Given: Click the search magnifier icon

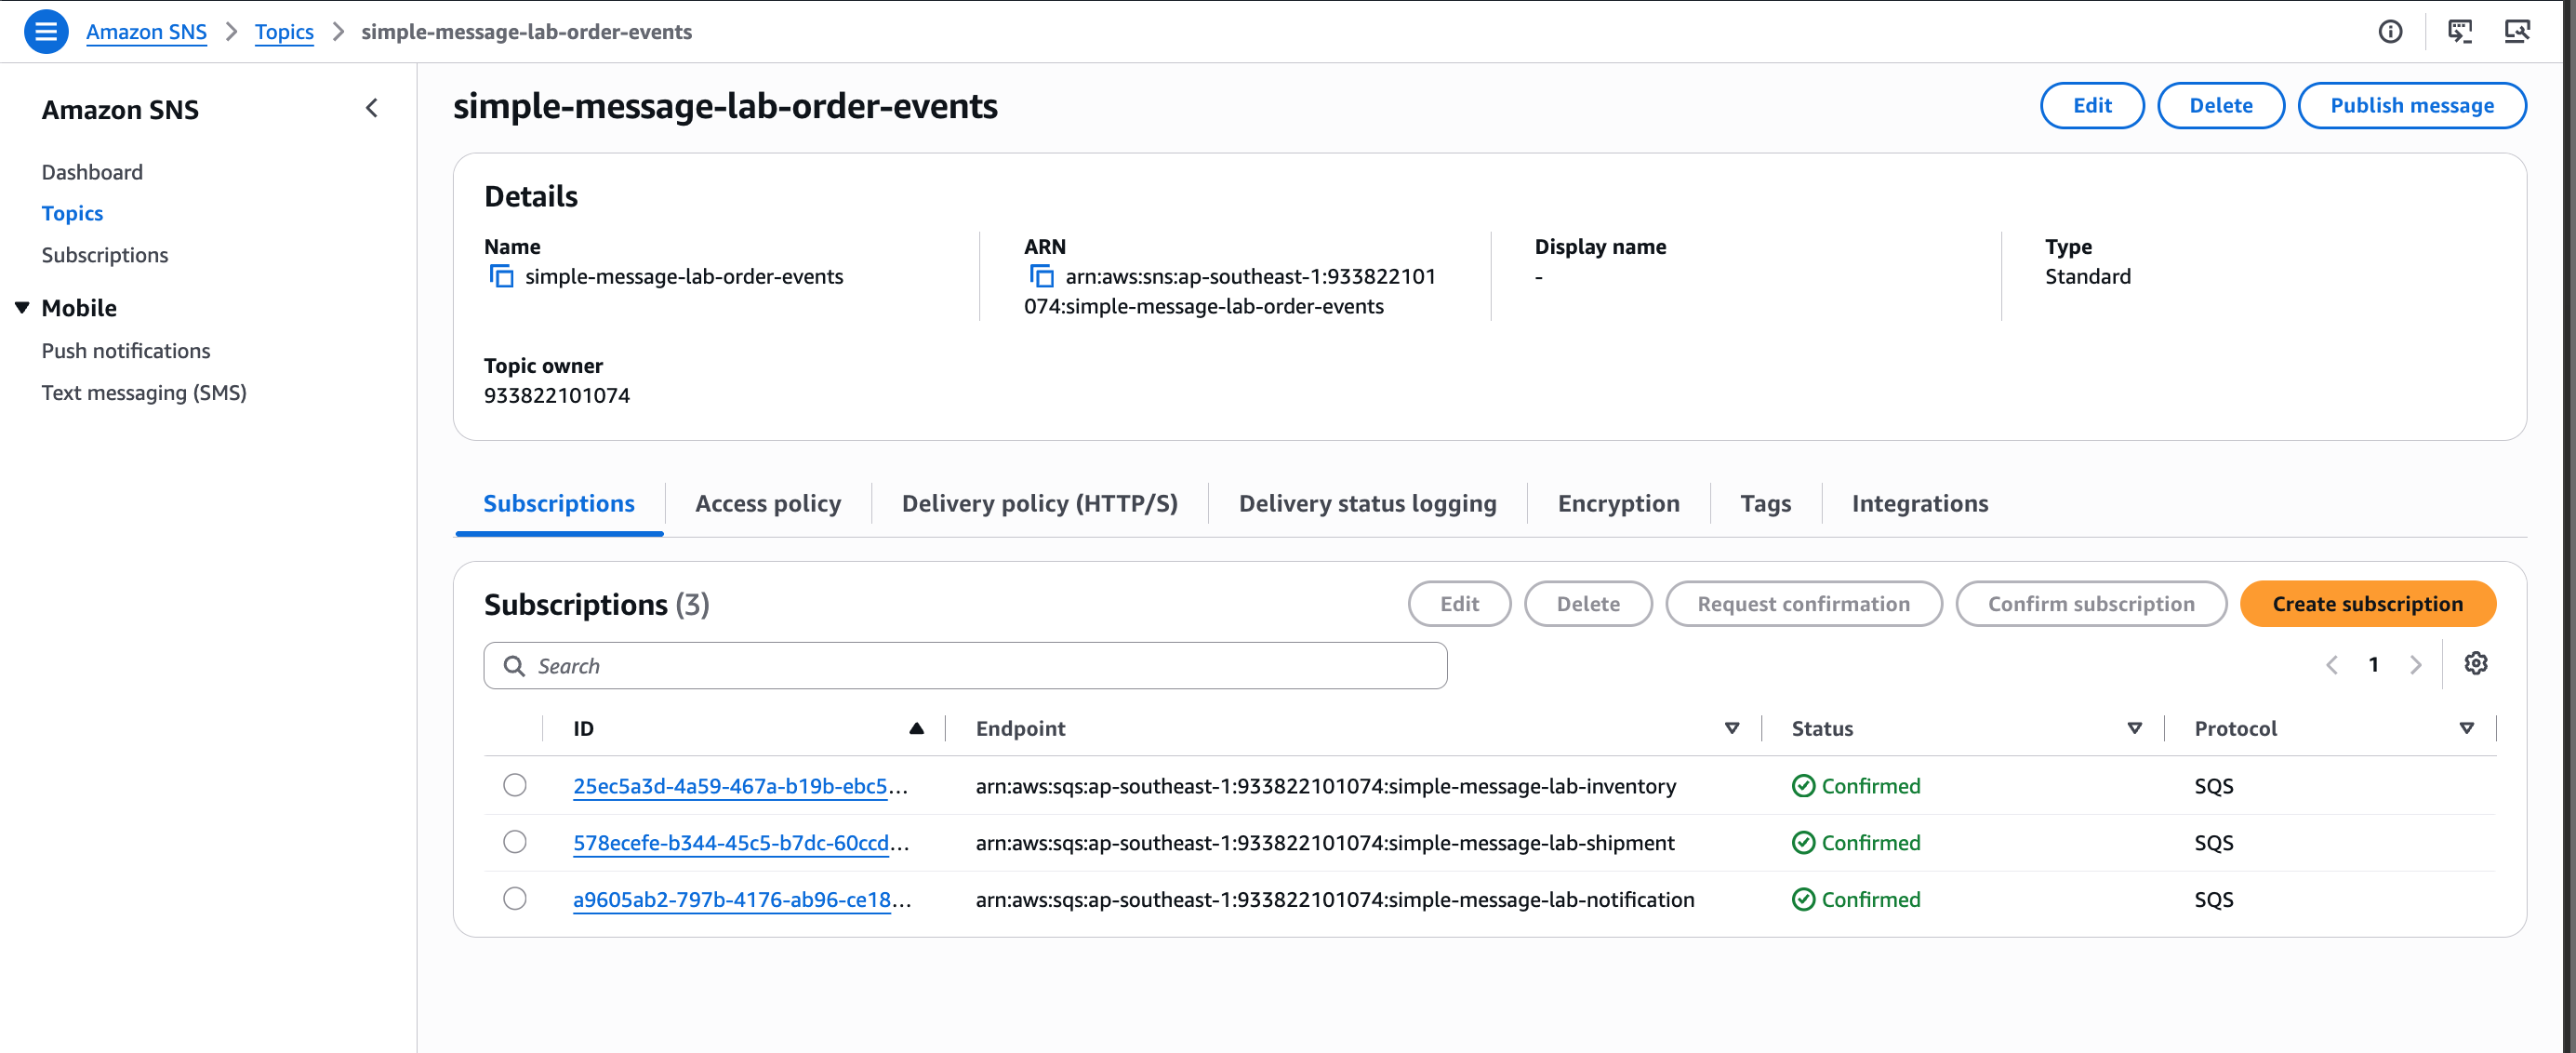Looking at the screenshot, I should 514,666.
